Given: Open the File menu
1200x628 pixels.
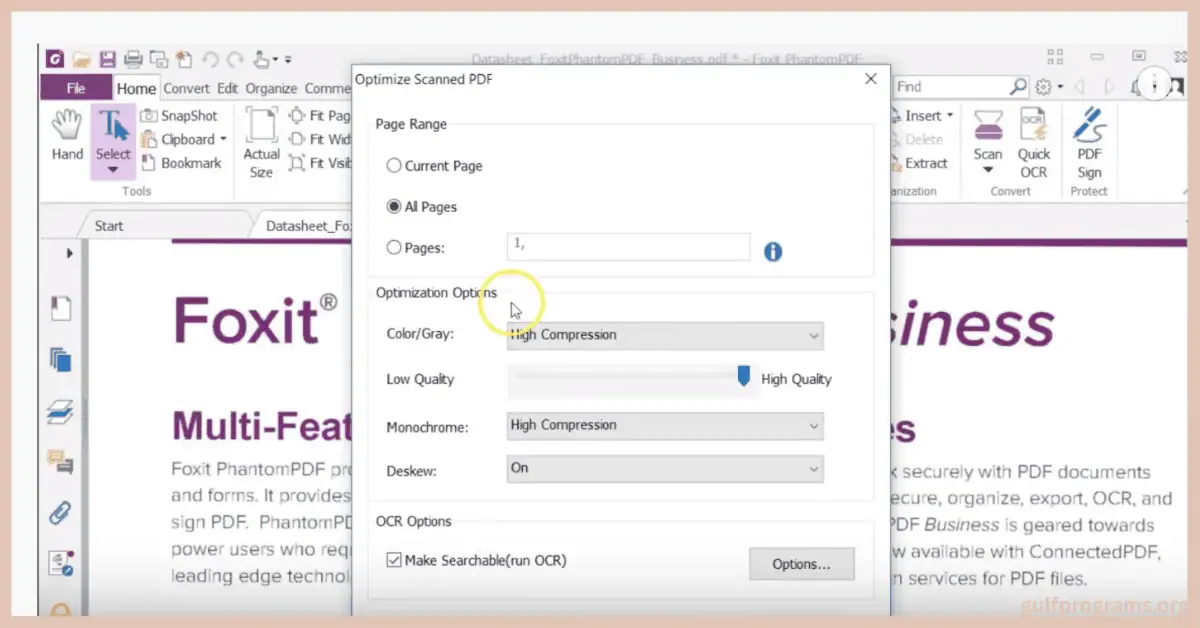Looking at the screenshot, I should [75, 88].
